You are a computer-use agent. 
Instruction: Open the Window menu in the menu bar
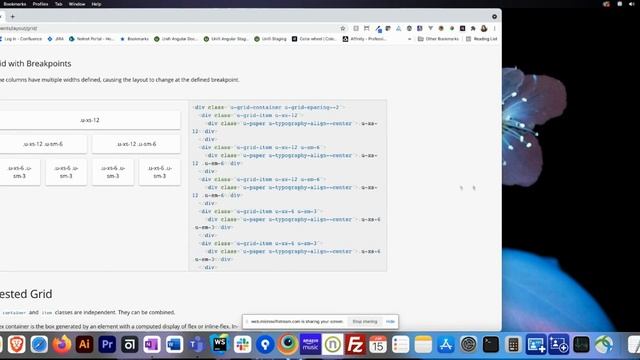pyautogui.click(x=77, y=4)
